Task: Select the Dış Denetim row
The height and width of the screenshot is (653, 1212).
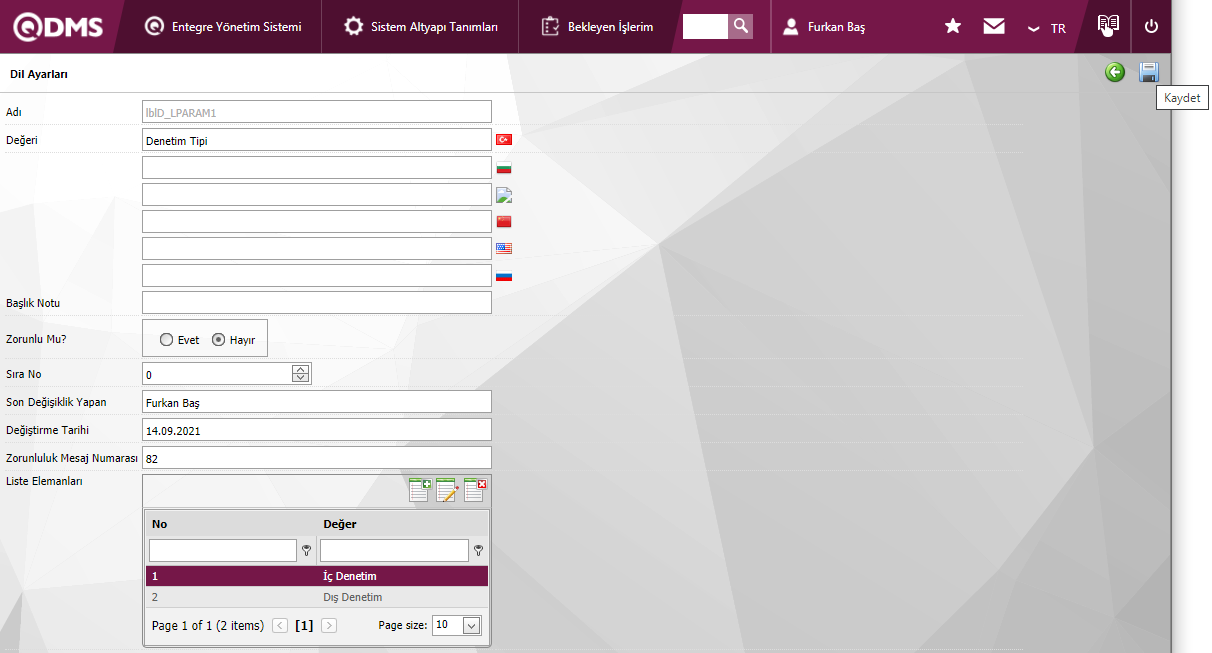Action: (317, 597)
